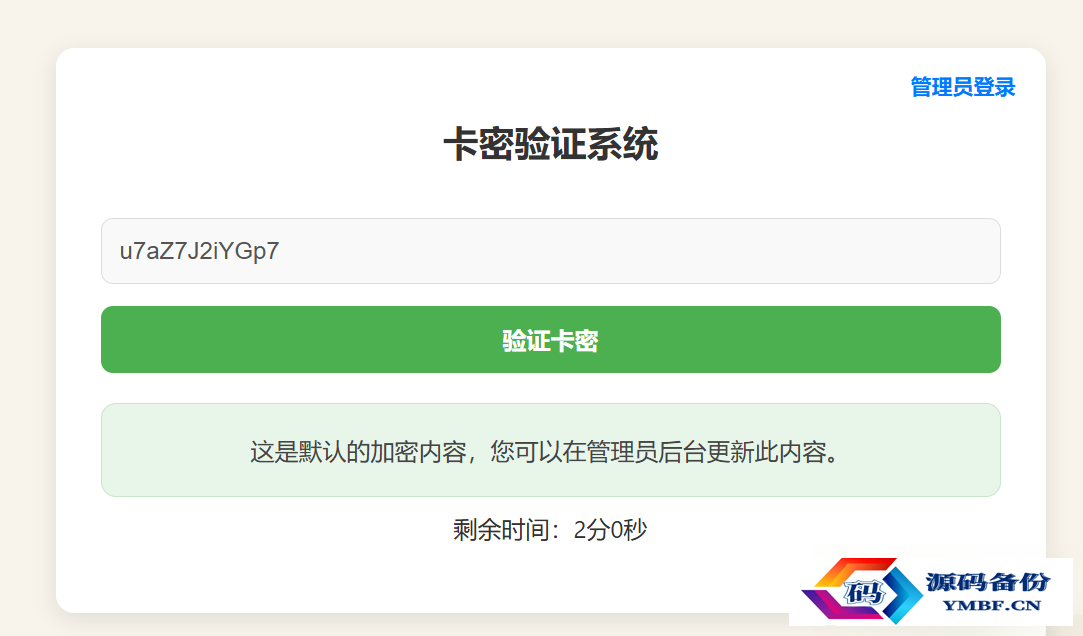Screen dimensions: 1083x636
Task: Click the 验证卡密 green button
Action: pyautogui.click(x=550, y=340)
